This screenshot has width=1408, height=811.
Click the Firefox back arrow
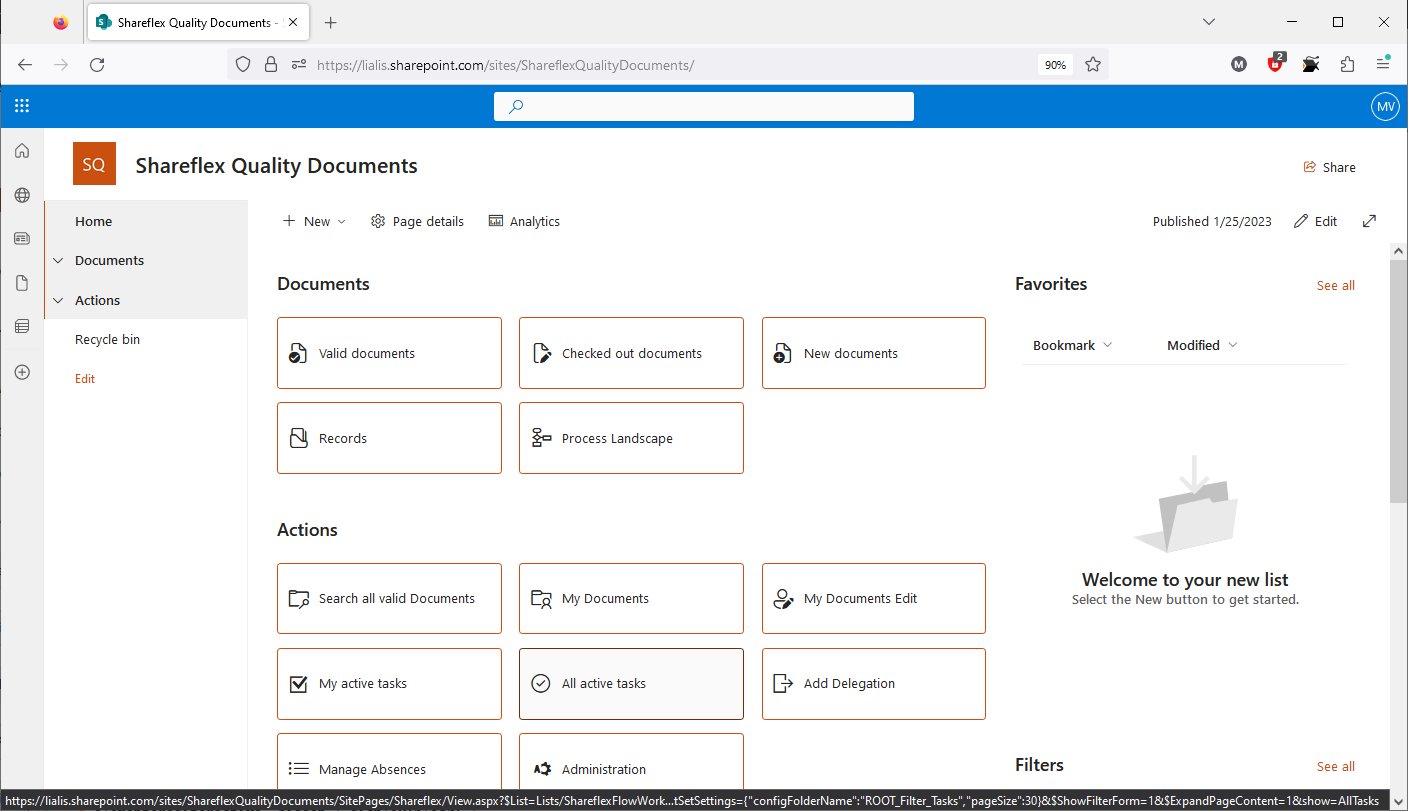(25, 64)
